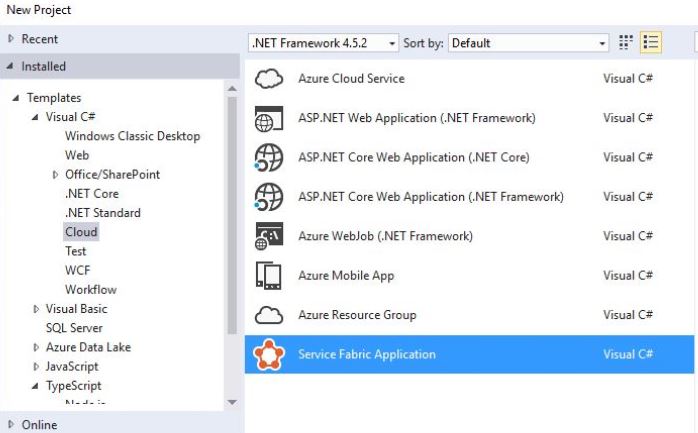The height and width of the screenshot is (433, 698).
Task: Expand the Visual Basic templates node
Action: 37,310
